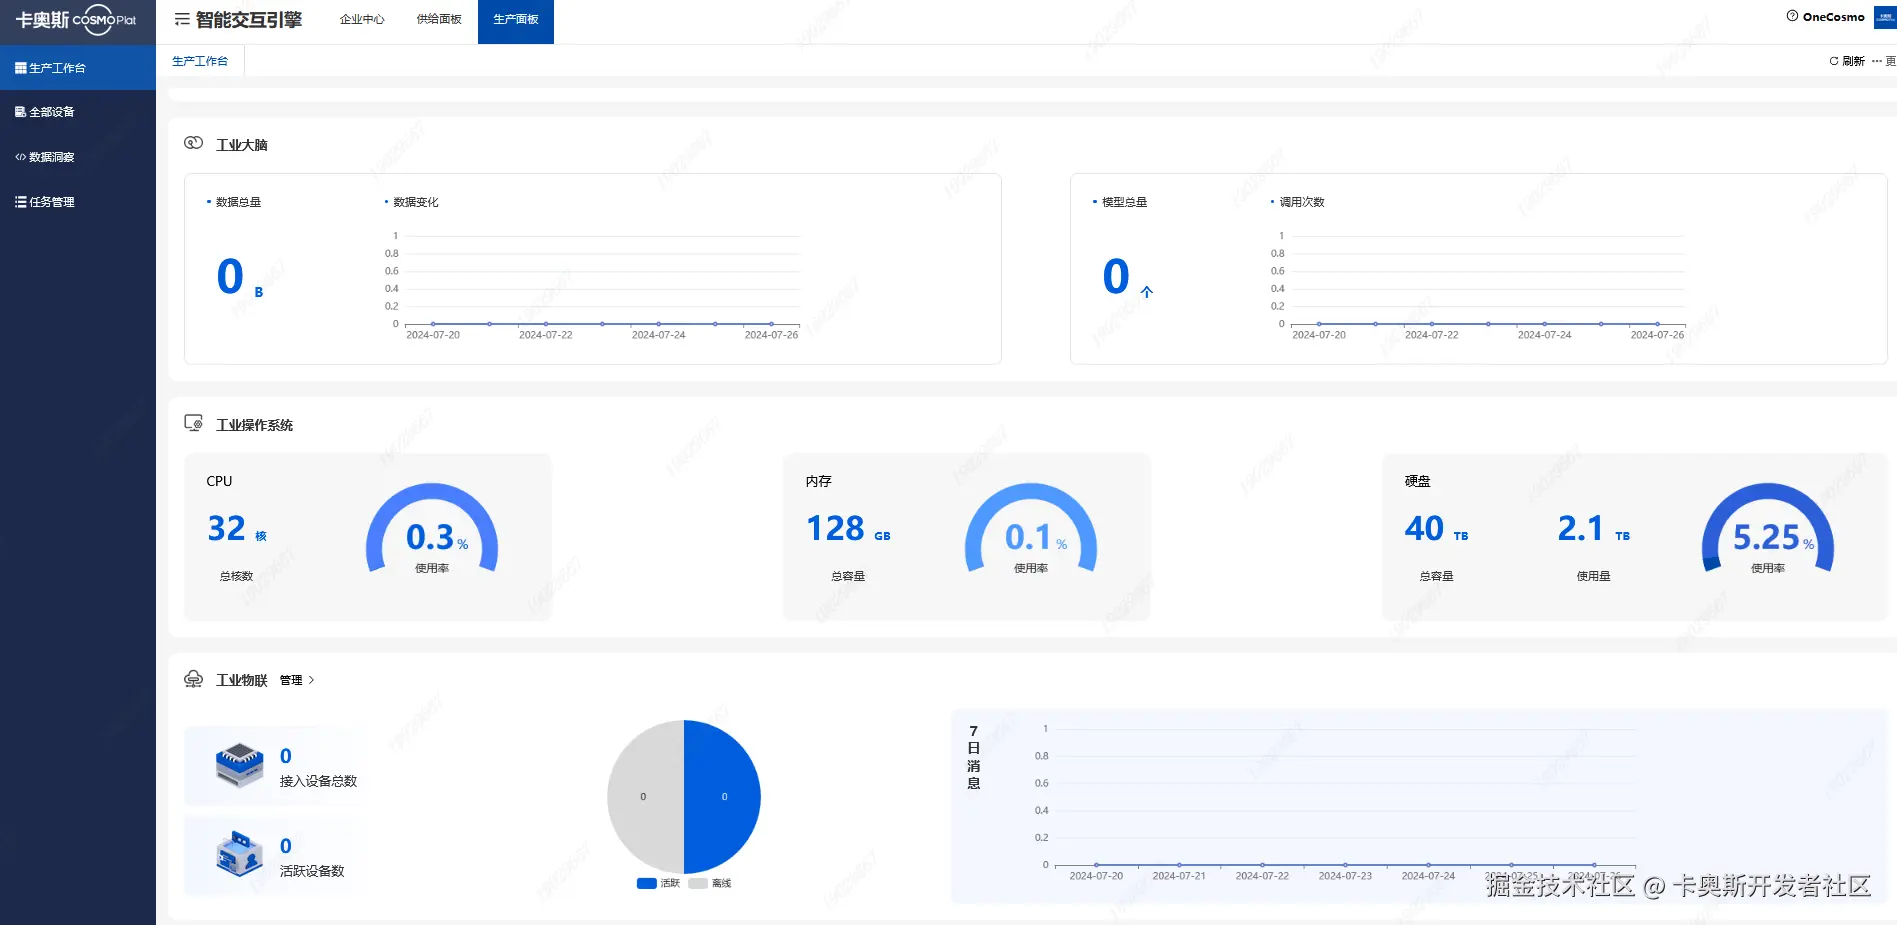Viewport: 1897px width, 925px height.
Task: Expand the 管理 chevron next to 工业物联
Action: coord(311,680)
